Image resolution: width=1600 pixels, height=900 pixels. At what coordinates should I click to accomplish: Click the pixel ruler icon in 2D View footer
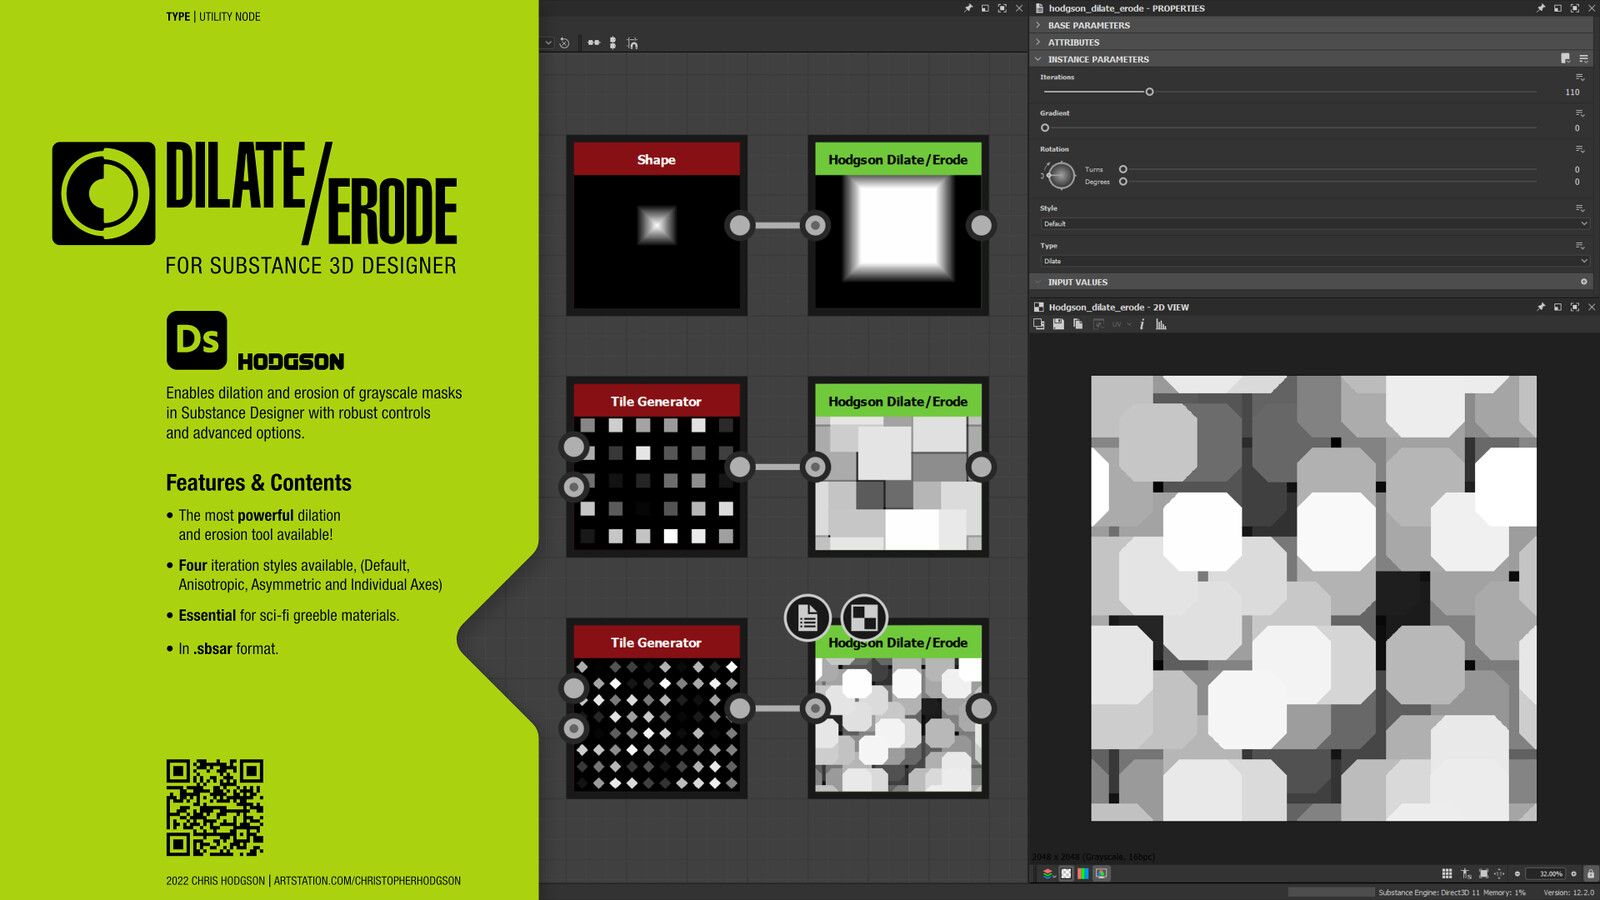1466,873
